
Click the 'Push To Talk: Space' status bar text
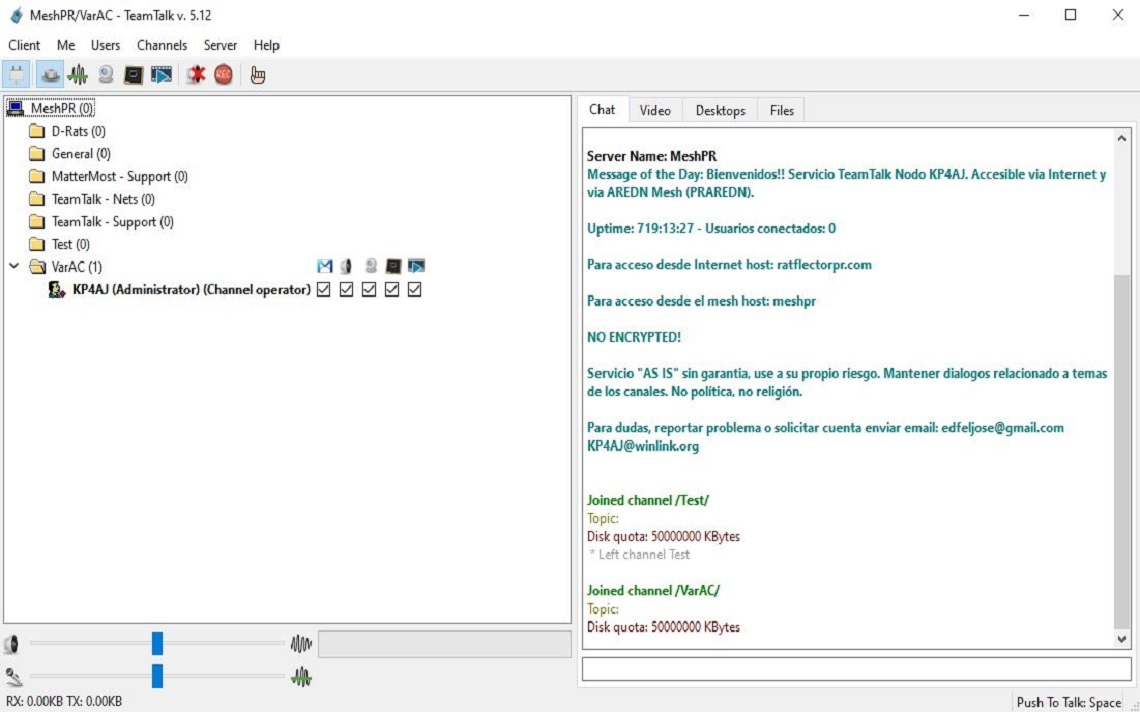coord(1069,703)
